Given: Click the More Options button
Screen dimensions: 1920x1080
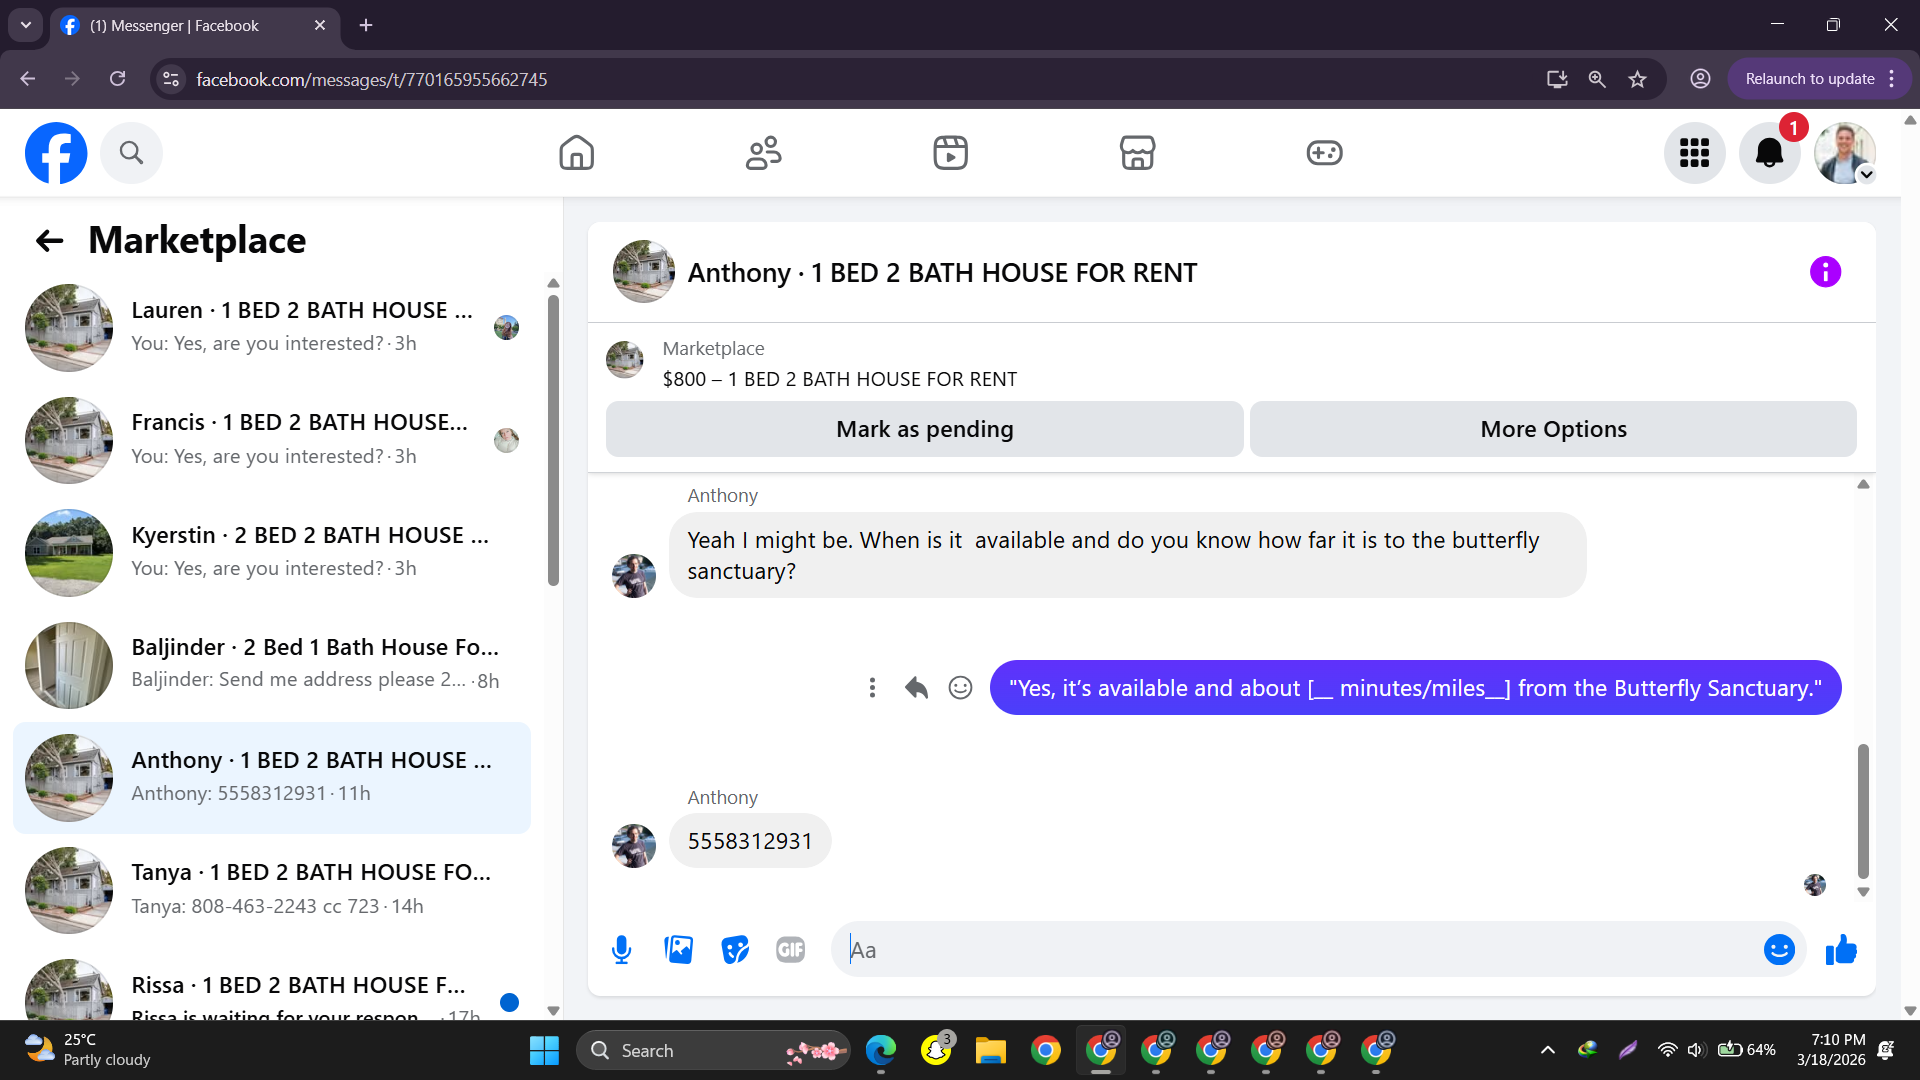Looking at the screenshot, I should tap(1553, 429).
